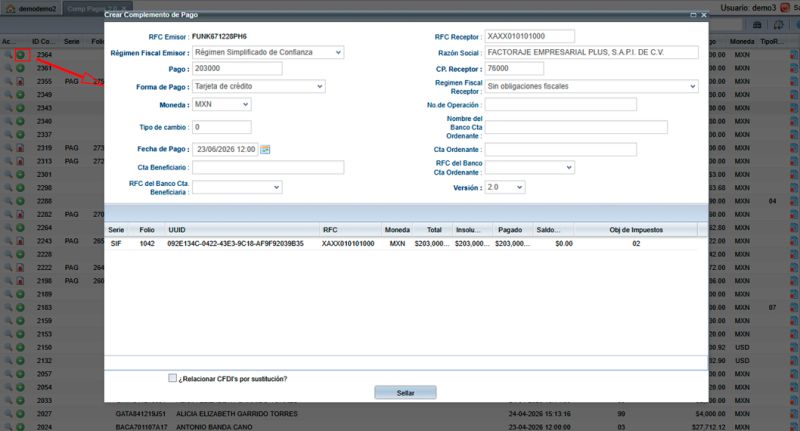The image size is (800, 431).
Task: Click the magnifier icon in row 2027
Action: (9, 414)
